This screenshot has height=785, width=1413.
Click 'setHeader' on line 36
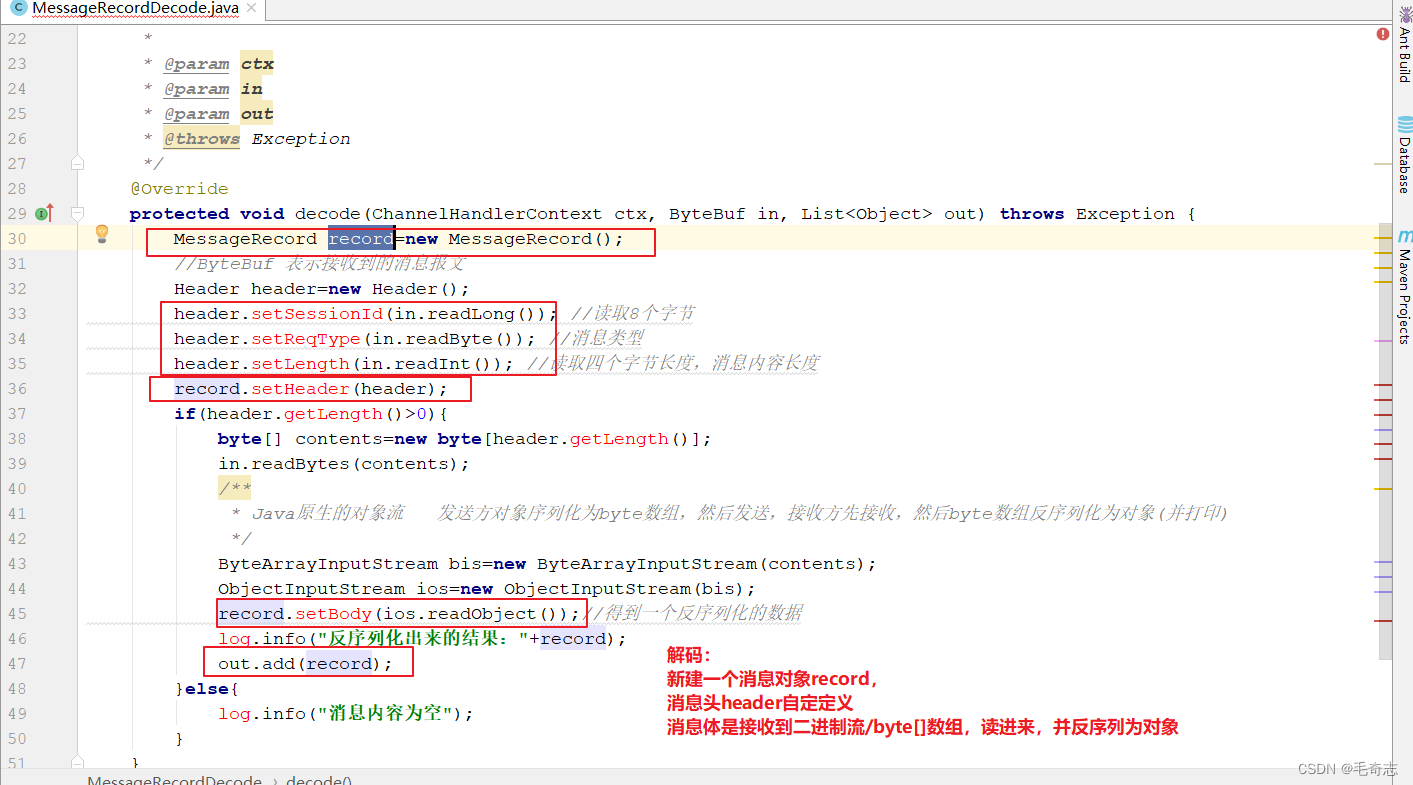coord(300,389)
